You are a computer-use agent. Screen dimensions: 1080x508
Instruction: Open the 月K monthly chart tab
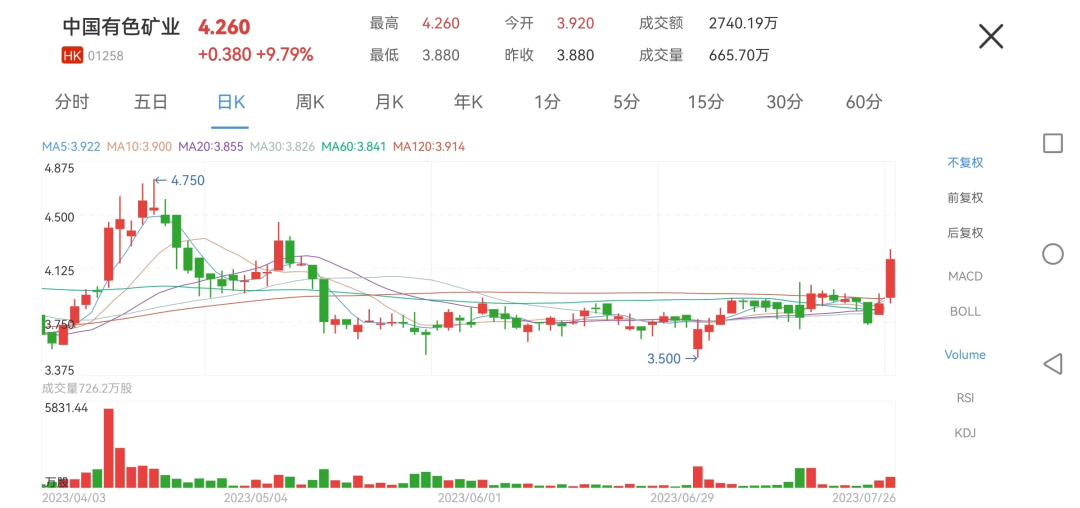pos(388,103)
